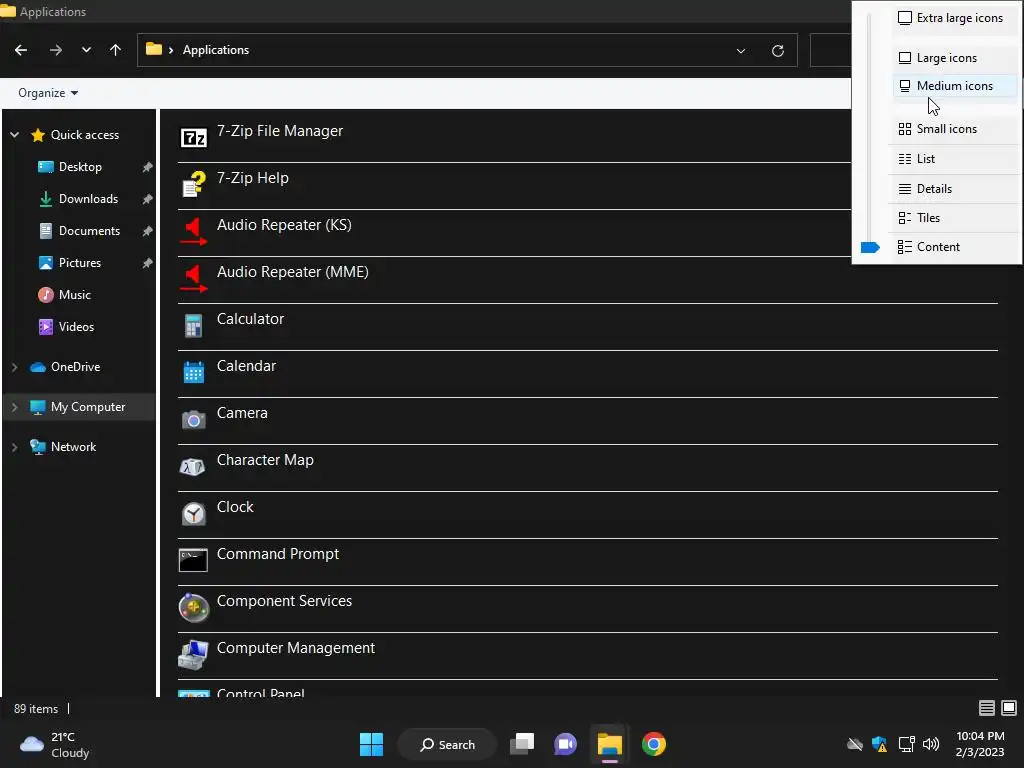1024x768 pixels.
Task: Select the Audio Repeater (KS) icon
Action: 193,232
